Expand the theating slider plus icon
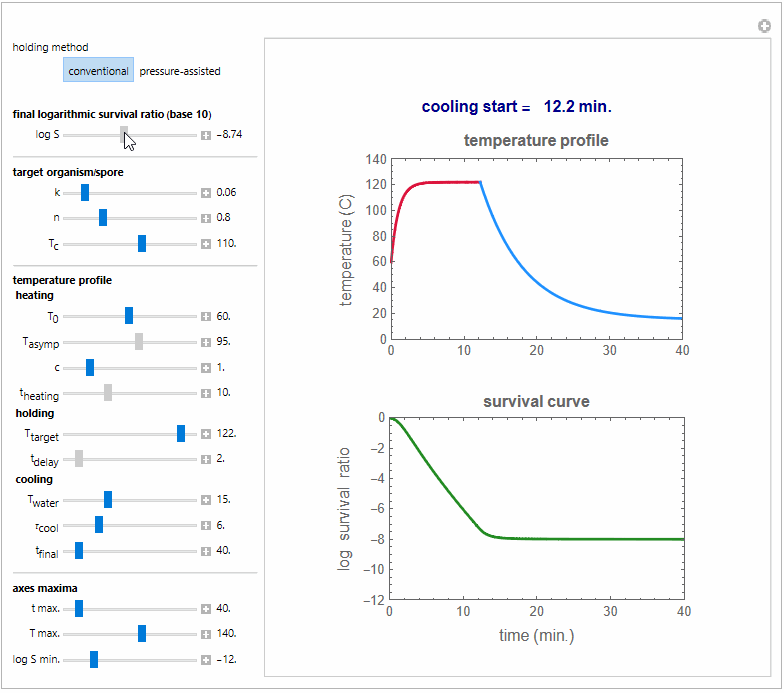Screen dimensions: 784x693 [x=206, y=393]
